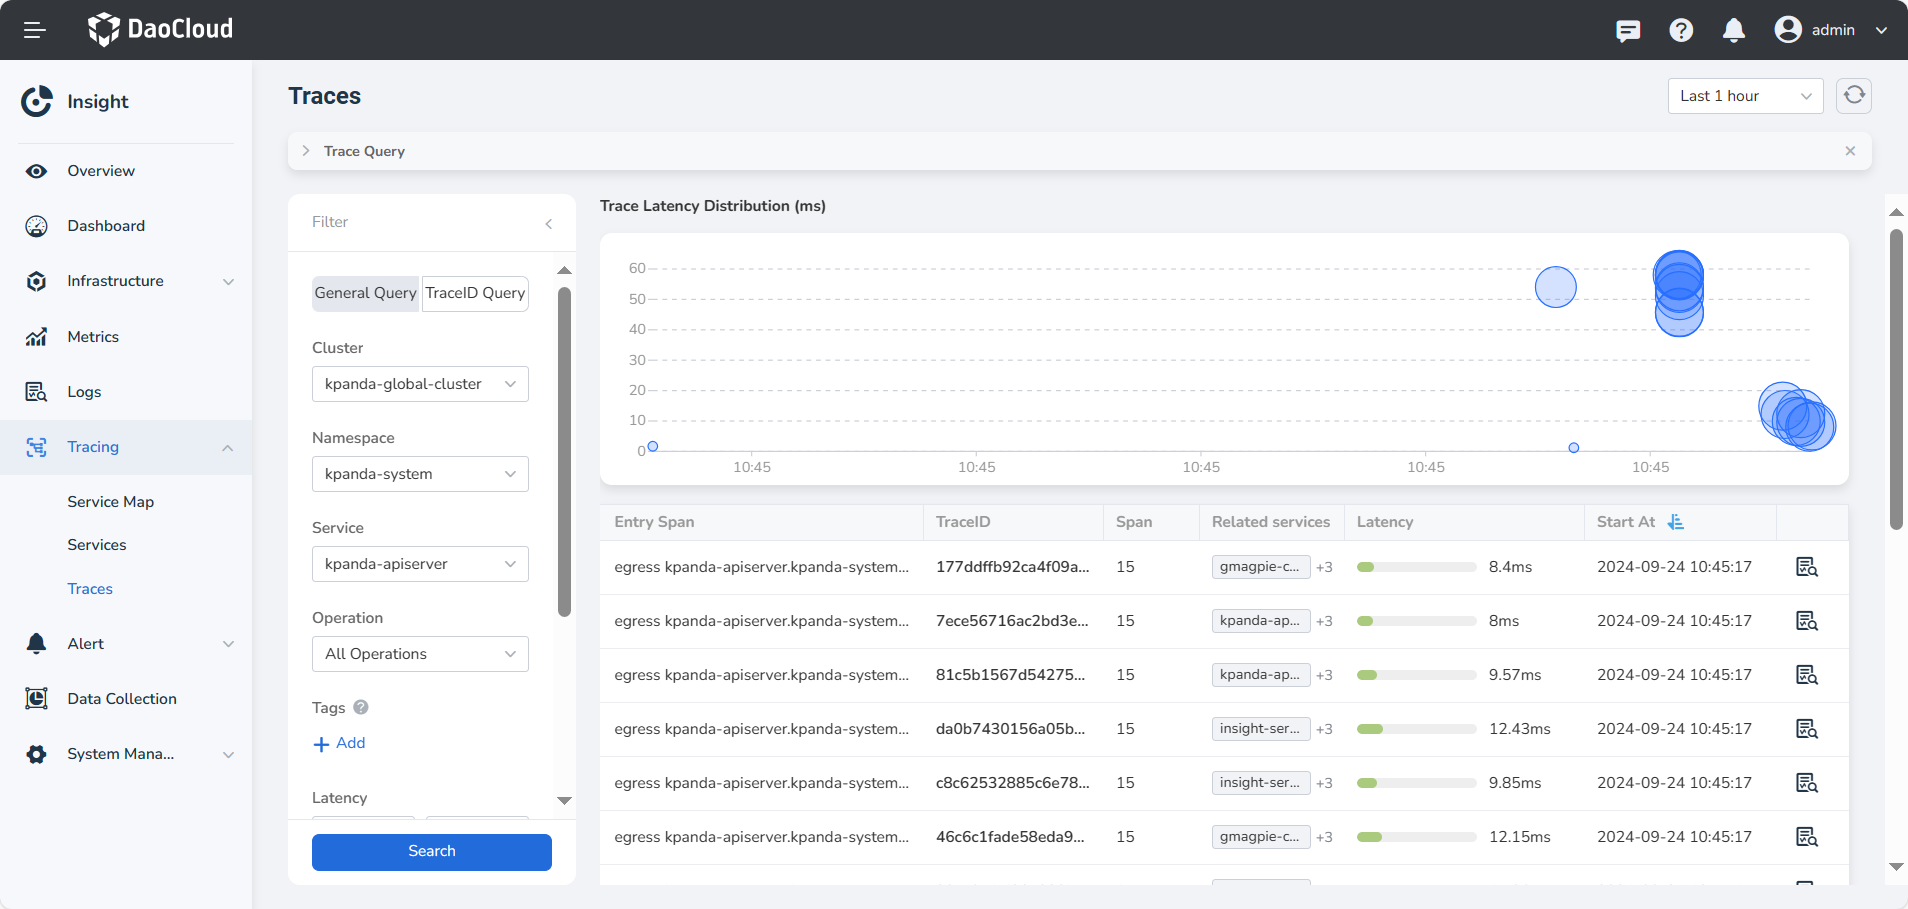This screenshot has width=1908, height=909.
Task: Select General Query mode
Action: tap(365, 293)
